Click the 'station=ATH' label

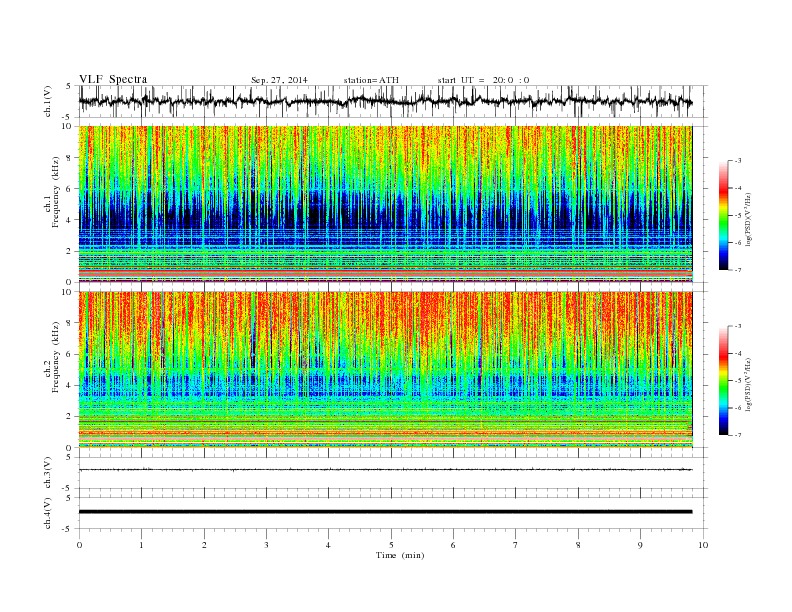pyautogui.click(x=371, y=80)
